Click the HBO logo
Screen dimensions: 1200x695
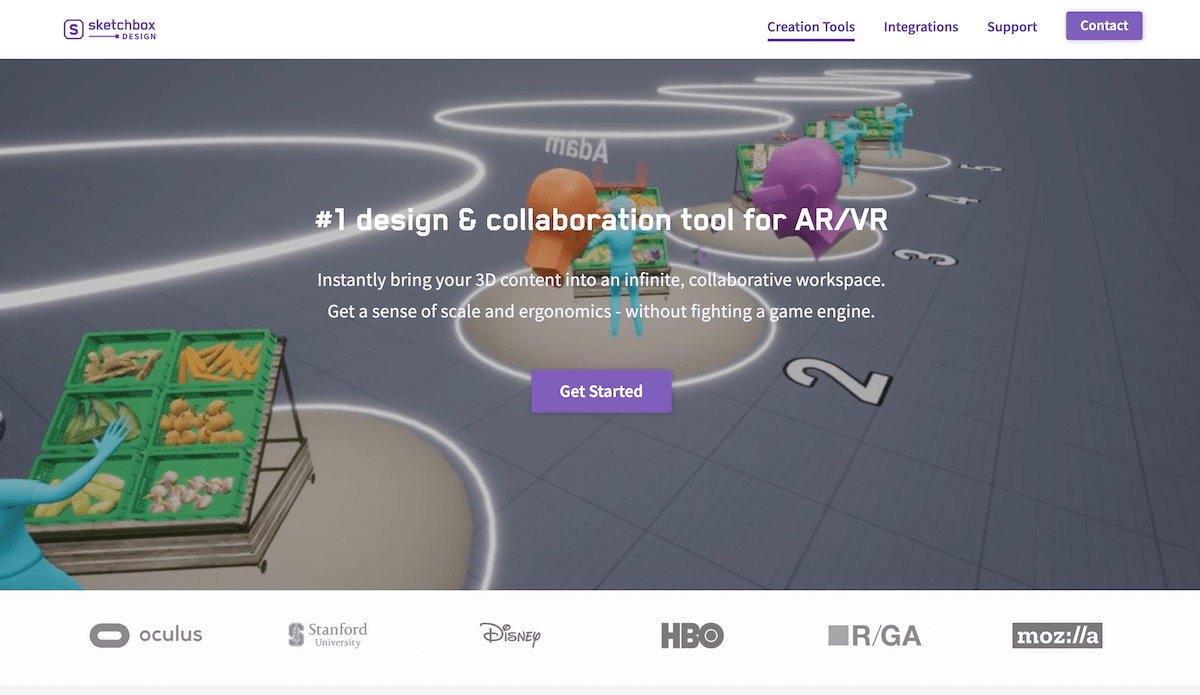click(692, 635)
